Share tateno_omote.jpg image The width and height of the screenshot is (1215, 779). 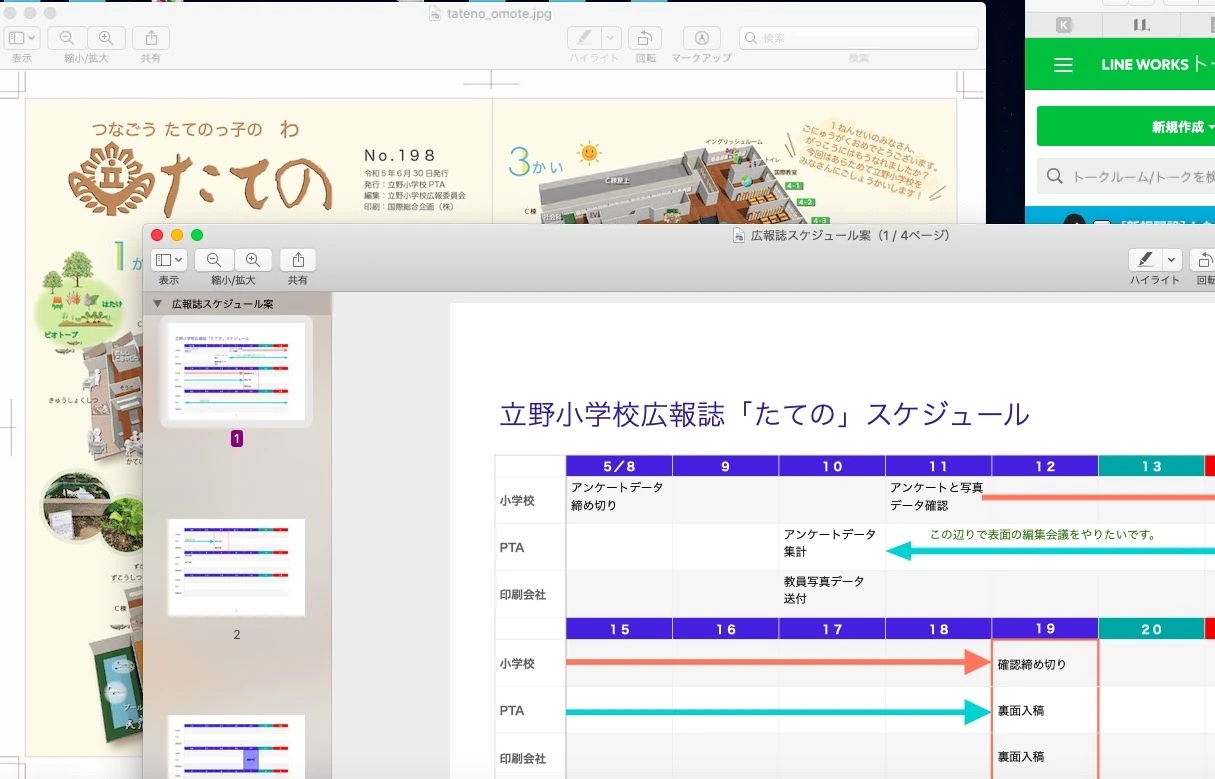(x=151, y=38)
